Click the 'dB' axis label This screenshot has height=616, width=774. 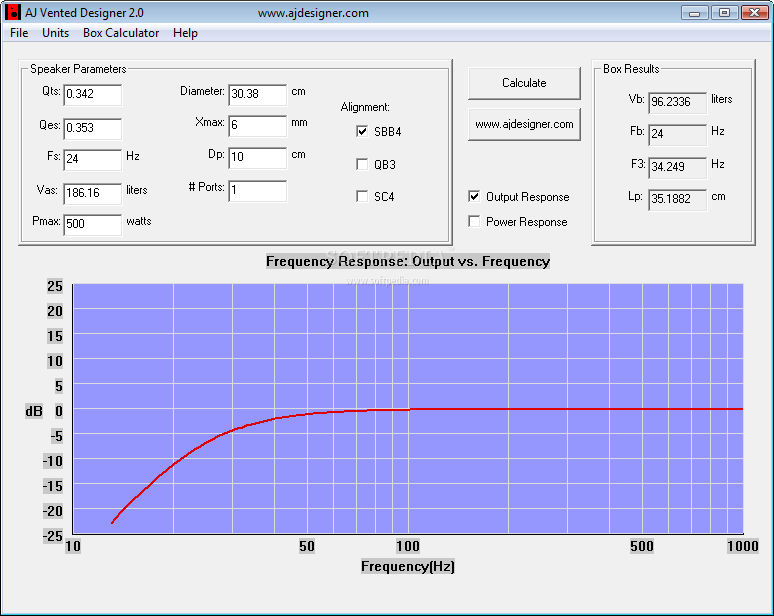[34, 411]
